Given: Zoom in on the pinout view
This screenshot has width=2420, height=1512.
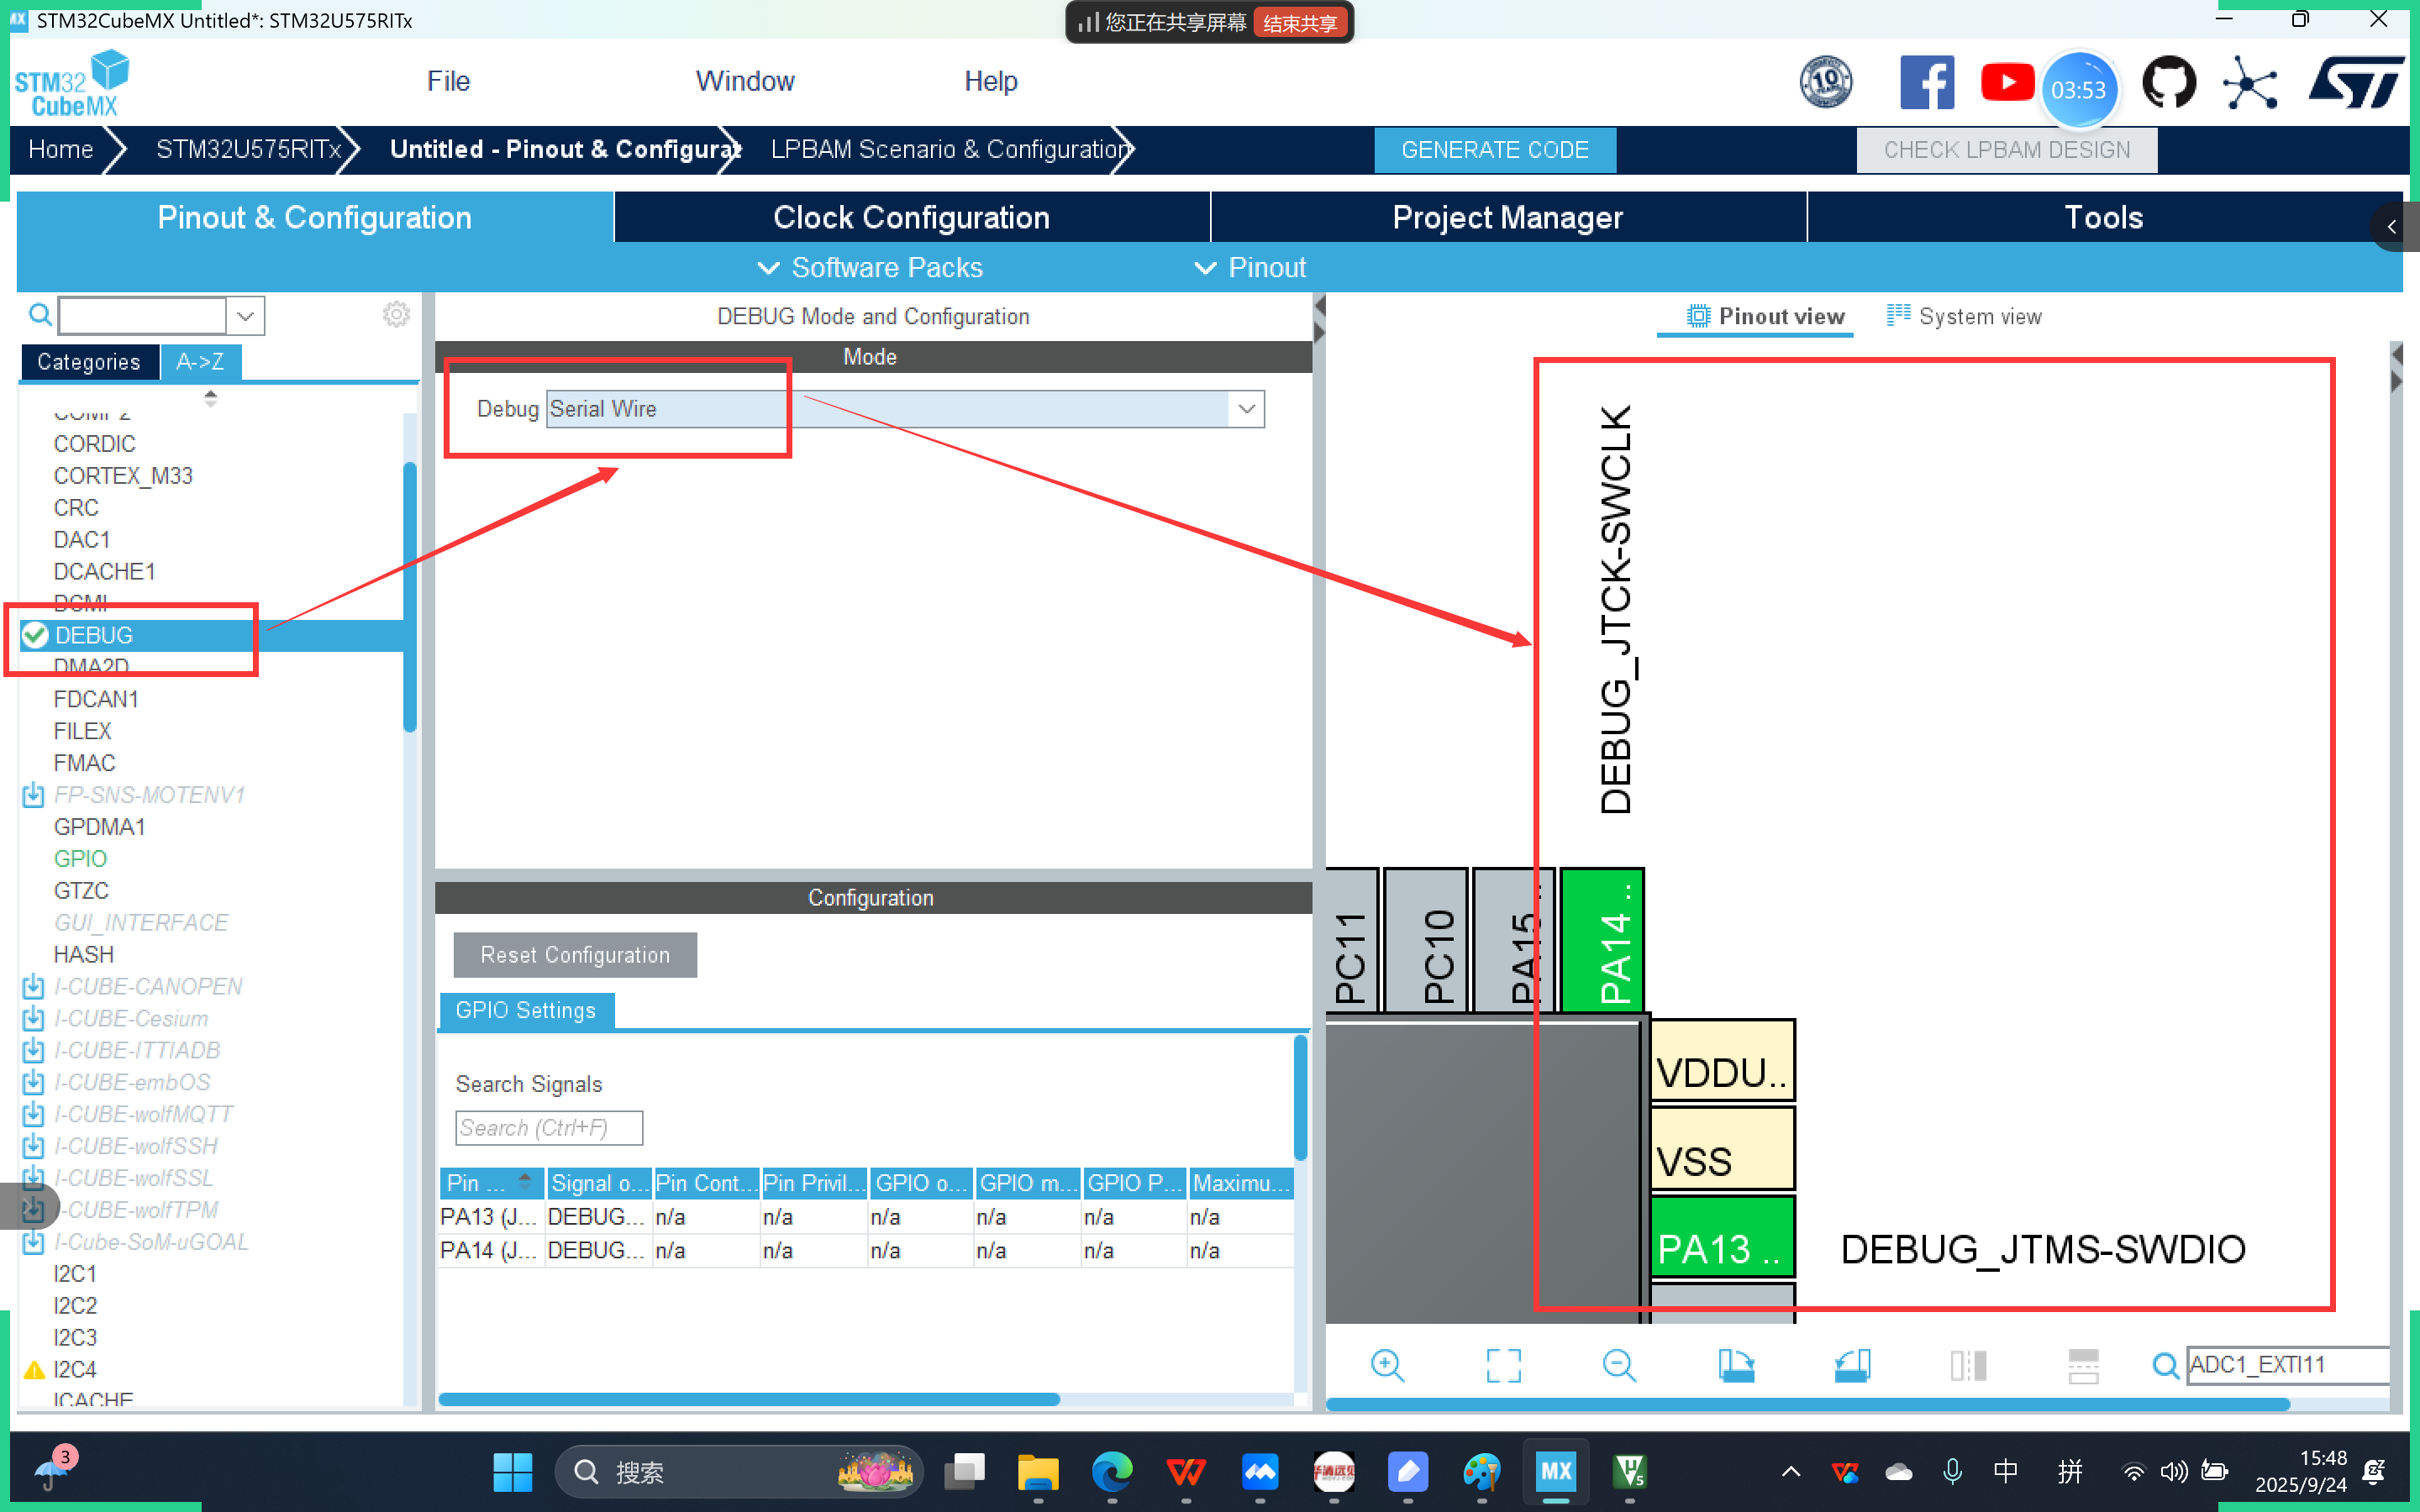Looking at the screenshot, I should point(1387,1365).
